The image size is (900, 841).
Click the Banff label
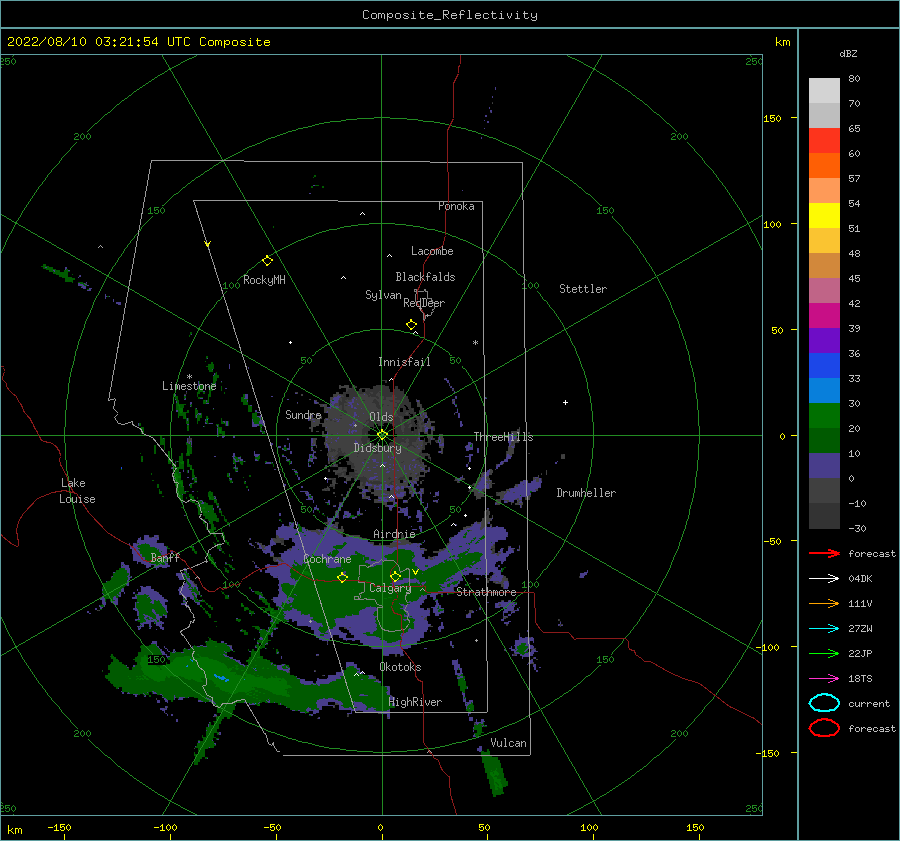pyautogui.click(x=165, y=558)
